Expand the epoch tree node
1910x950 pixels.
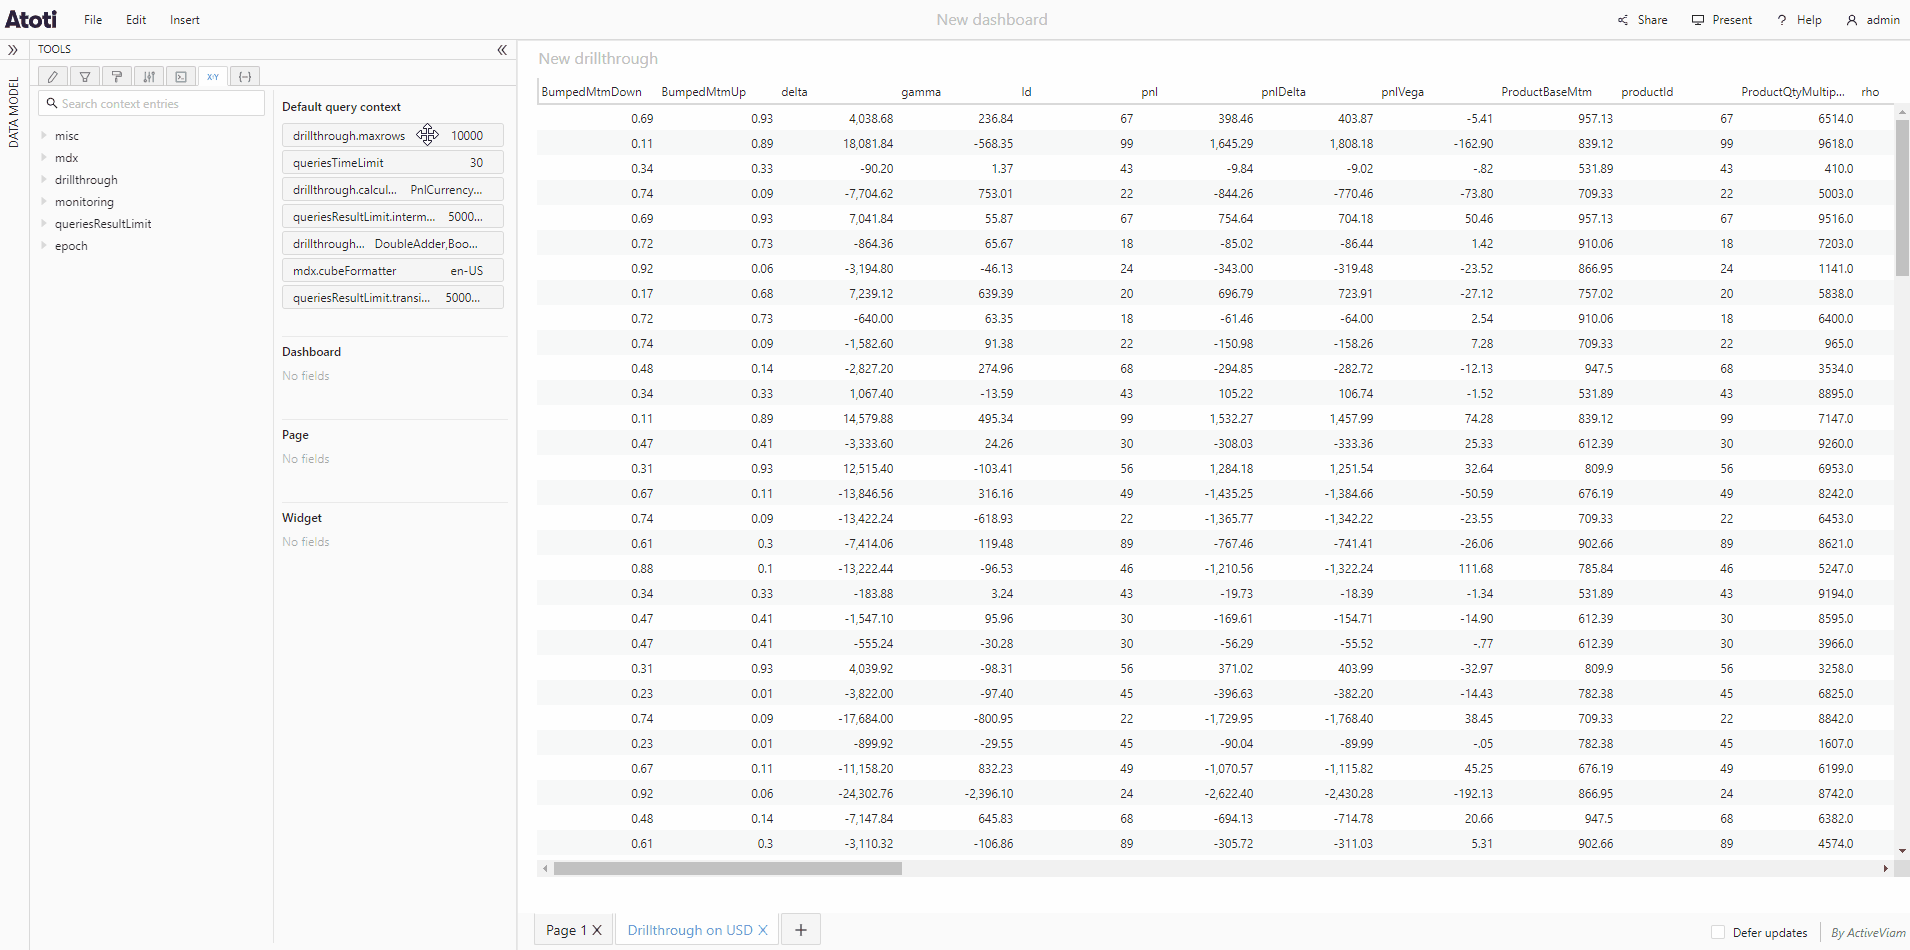click(44, 245)
